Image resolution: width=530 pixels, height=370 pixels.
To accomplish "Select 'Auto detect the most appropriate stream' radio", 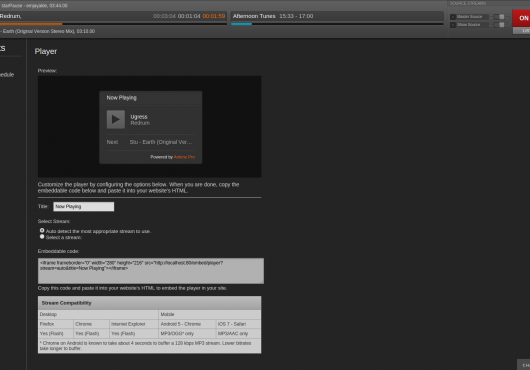I will (42, 230).
